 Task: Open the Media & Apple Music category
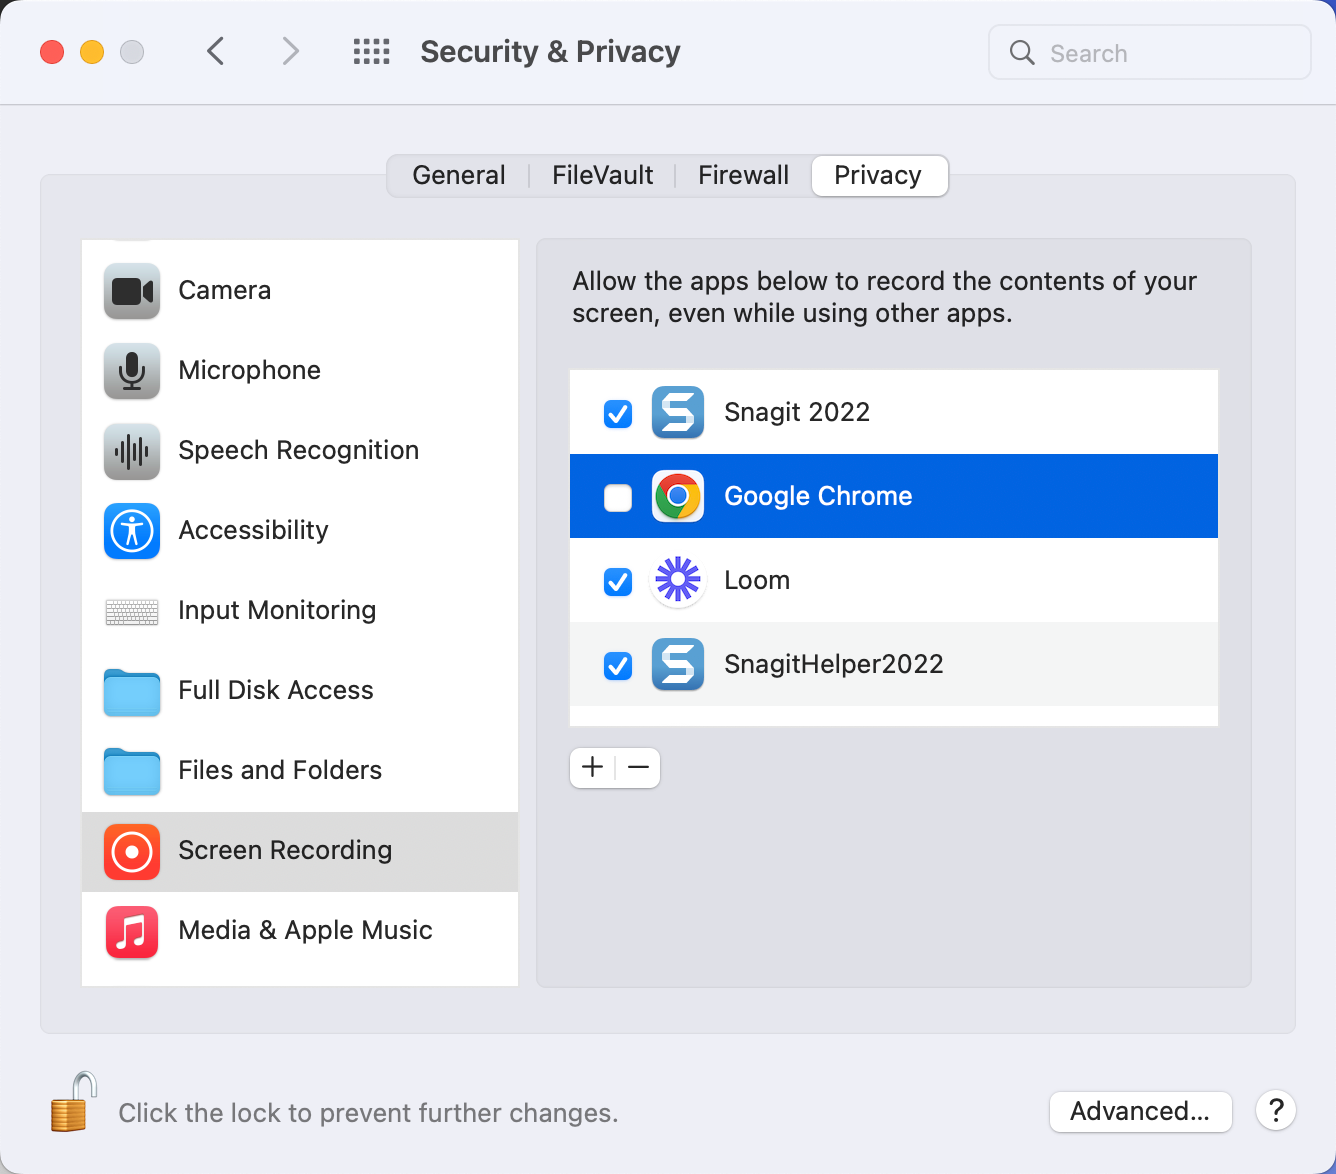(300, 930)
